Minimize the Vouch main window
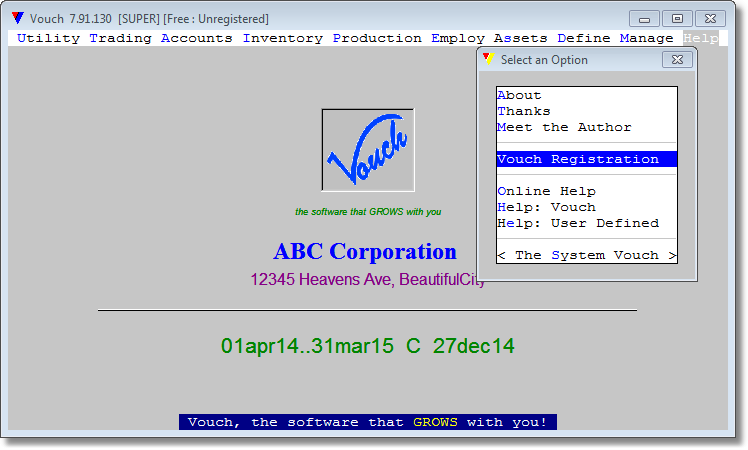This screenshot has height=450, width=748. tap(644, 19)
